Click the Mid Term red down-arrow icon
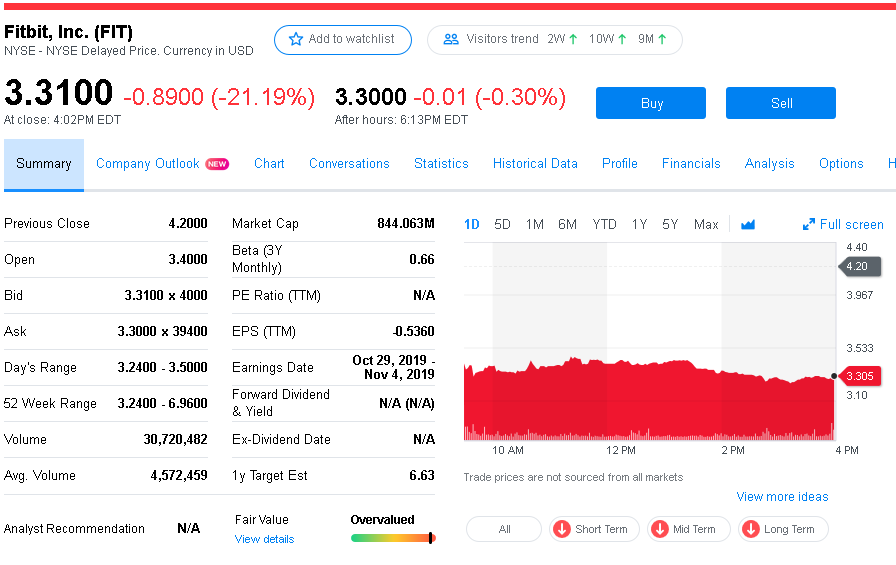Image resolution: width=896 pixels, height=565 pixels. click(660, 529)
